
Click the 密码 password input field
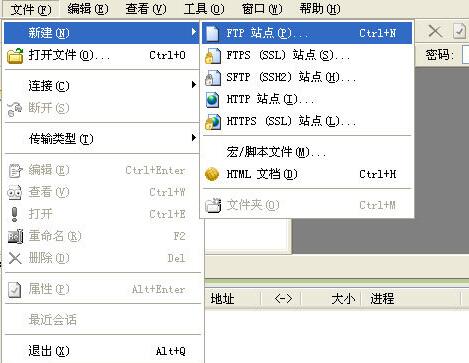465,54
